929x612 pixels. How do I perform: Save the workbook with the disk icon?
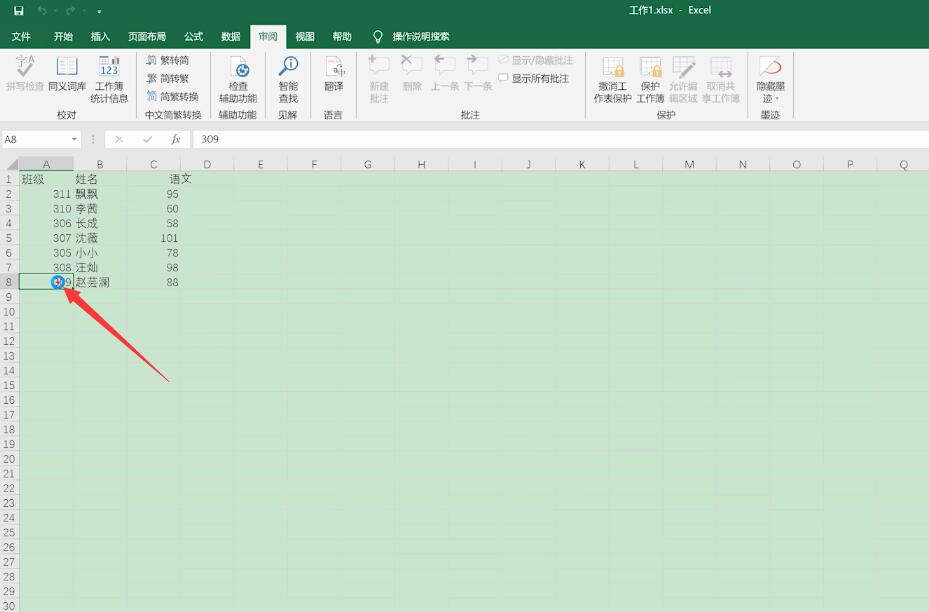coord(18,11)
